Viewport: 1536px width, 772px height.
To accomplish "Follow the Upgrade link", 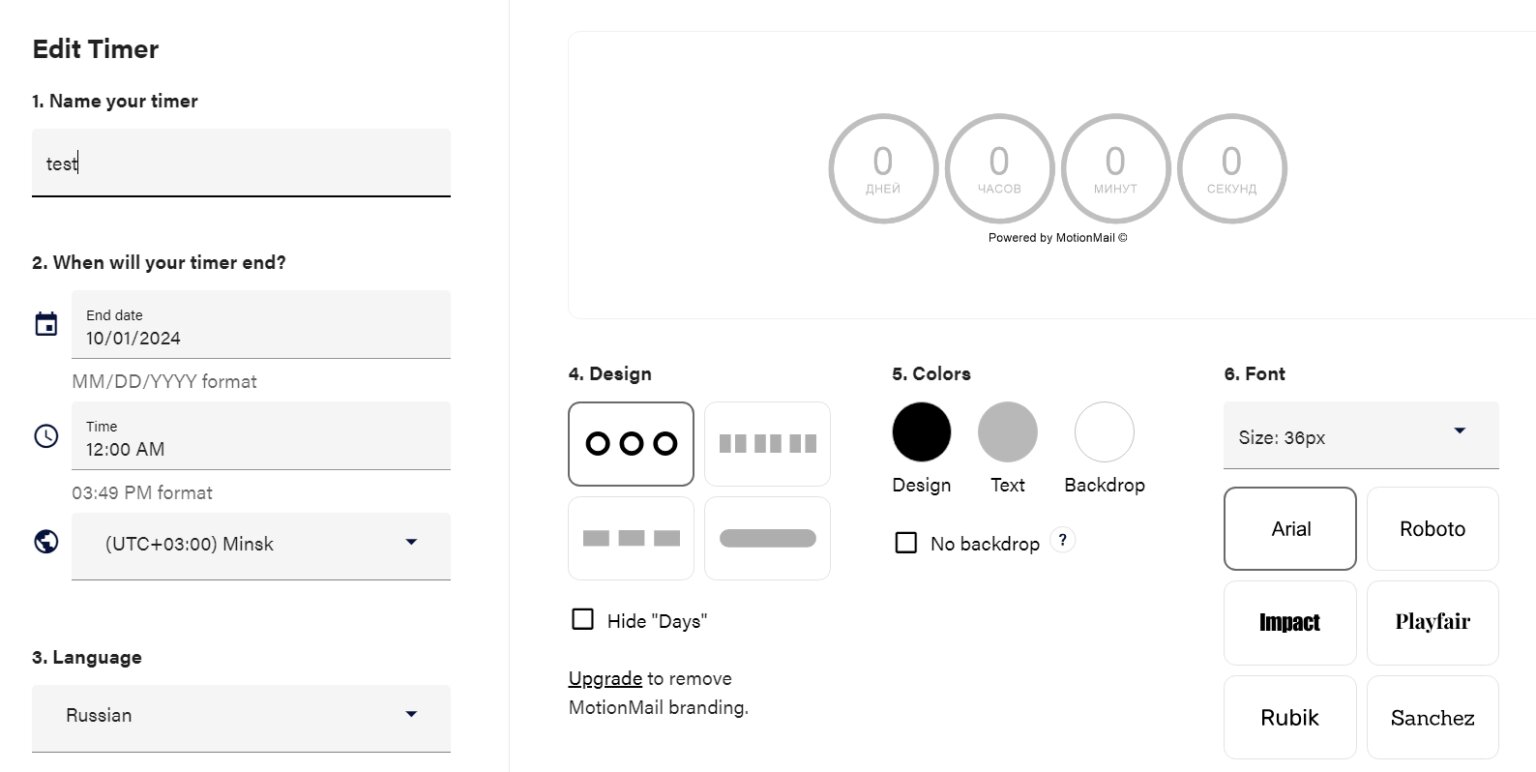I will point(605,679).
